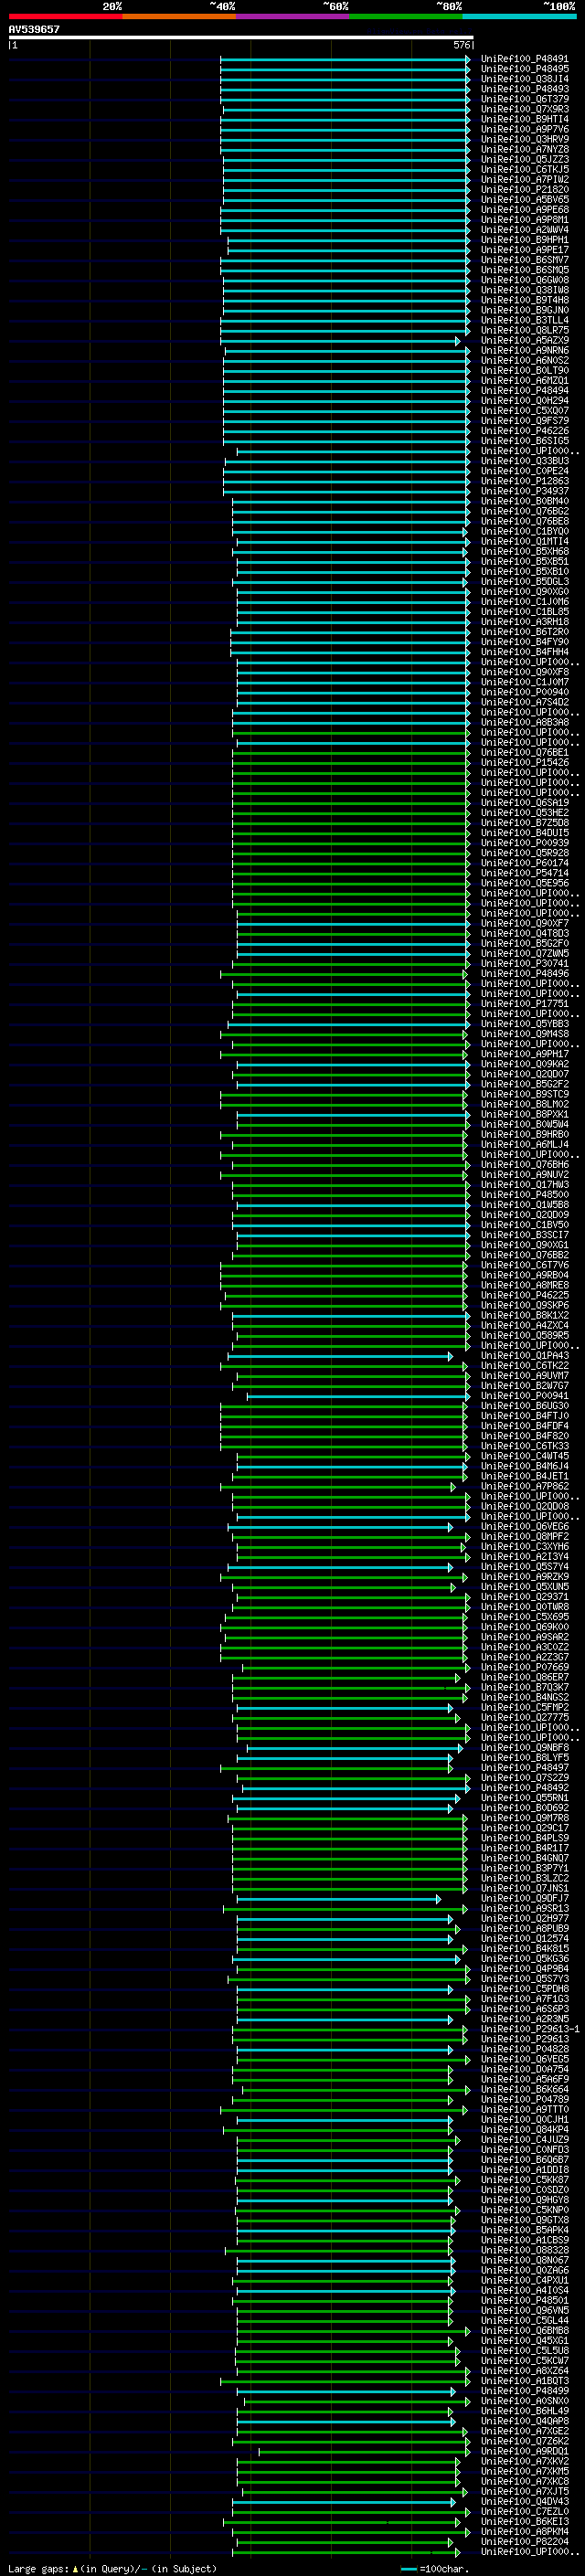Click the UniRef100_Q5JZZ3 label
The width and height of the screenshot is (585, 2576).
pyautogui.click(x=525, y=159)
